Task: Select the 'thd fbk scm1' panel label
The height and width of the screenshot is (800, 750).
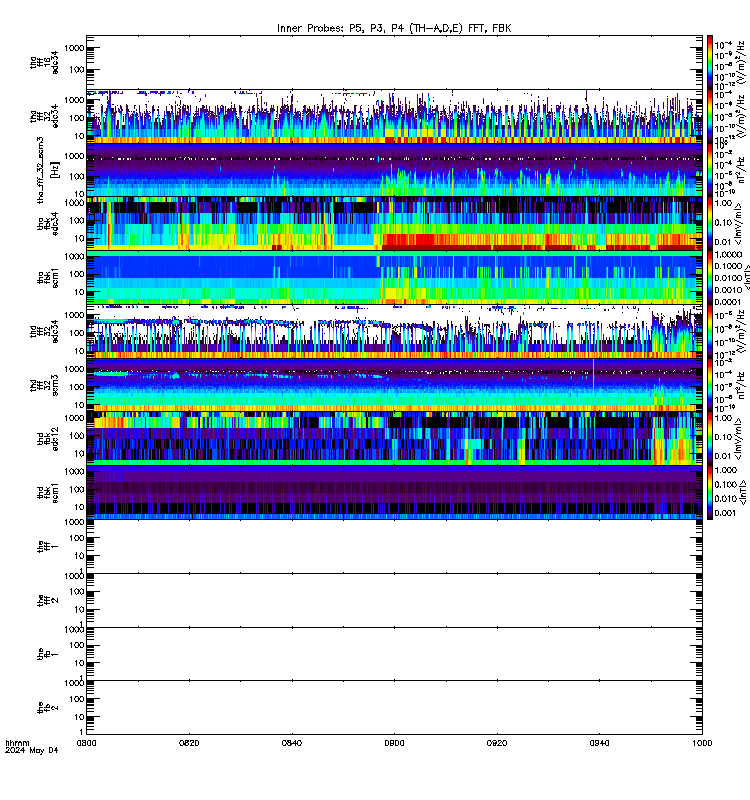Action: 48,493
